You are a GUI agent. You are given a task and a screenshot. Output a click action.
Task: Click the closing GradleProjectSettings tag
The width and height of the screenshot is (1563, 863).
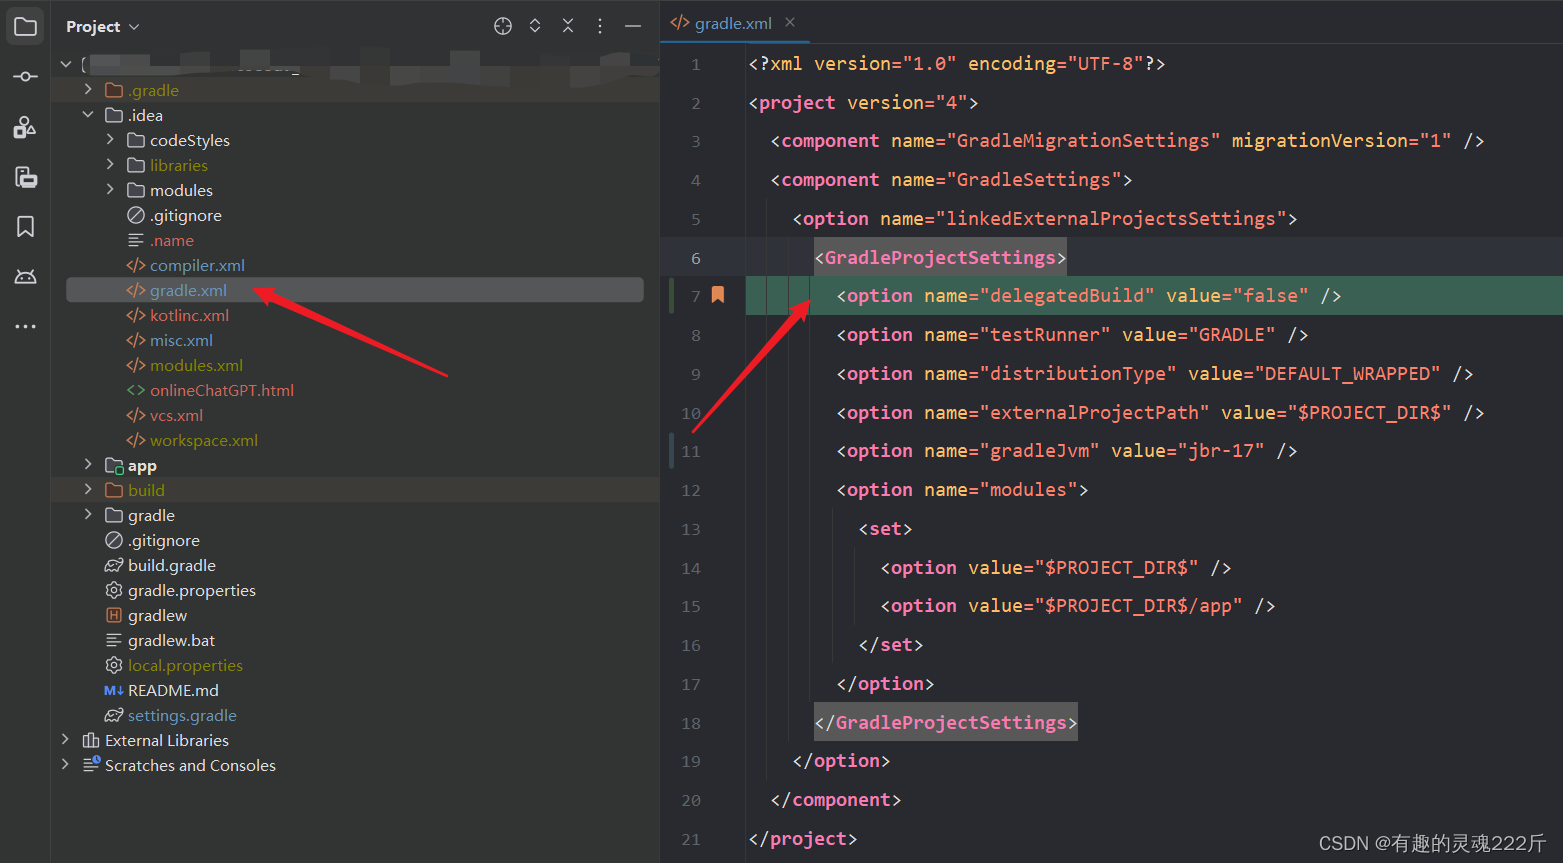tap(946, 722)
